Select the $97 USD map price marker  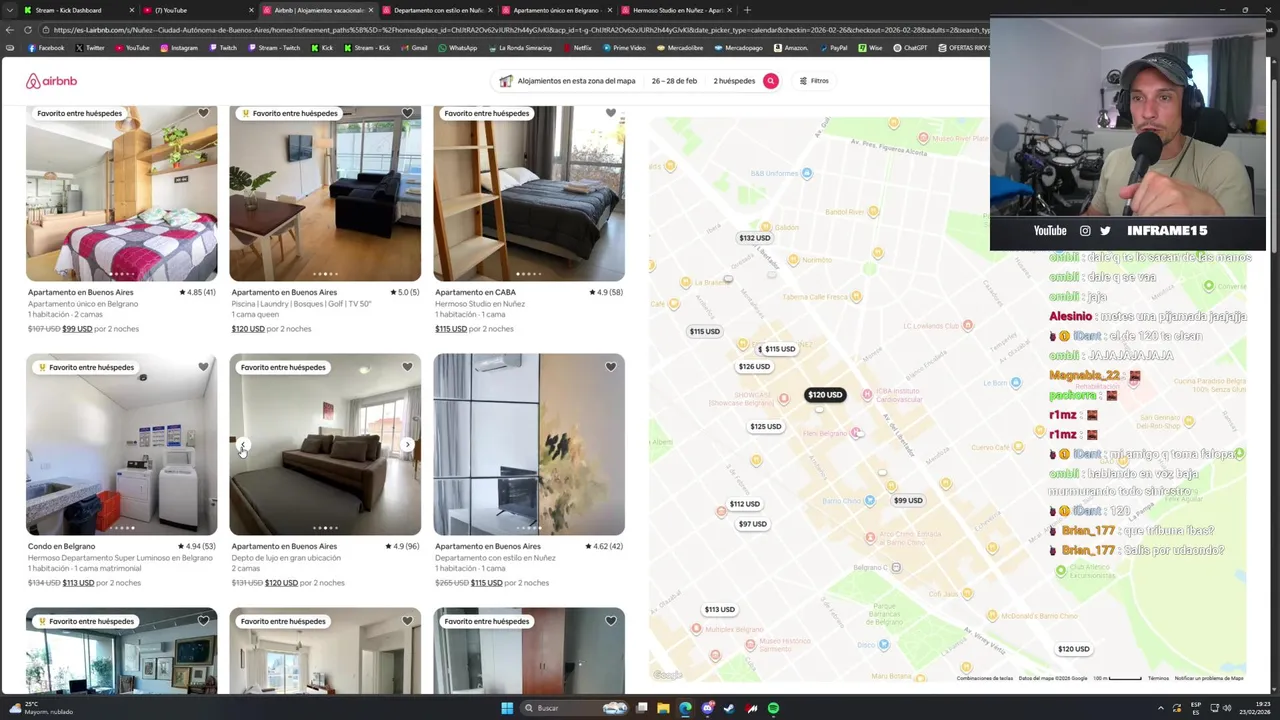point(752,524)
